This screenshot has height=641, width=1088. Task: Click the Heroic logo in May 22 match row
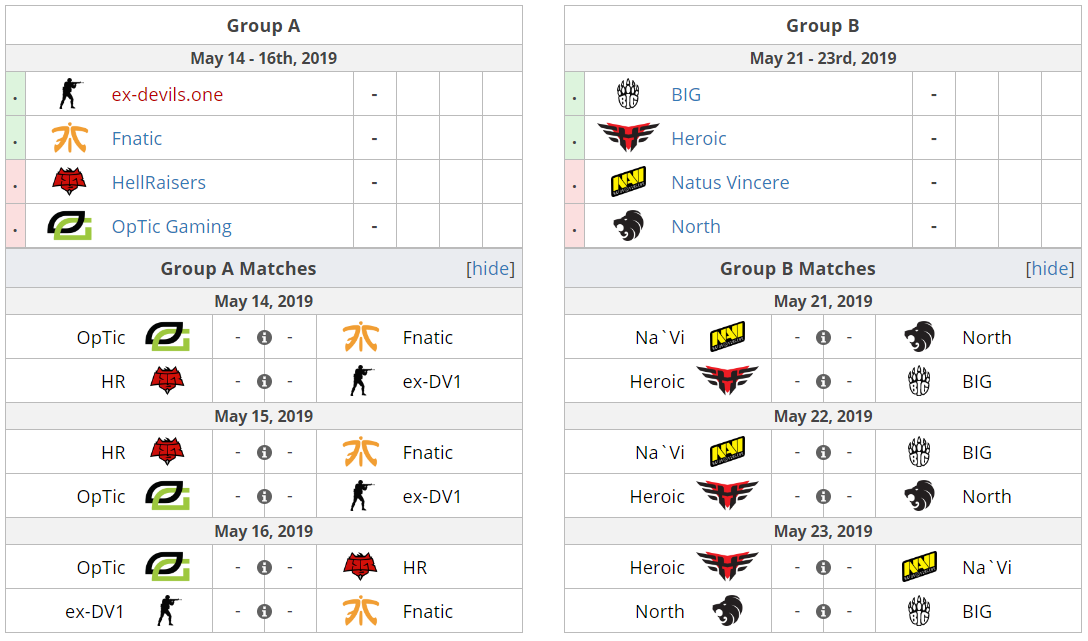[x=727, y=495]
